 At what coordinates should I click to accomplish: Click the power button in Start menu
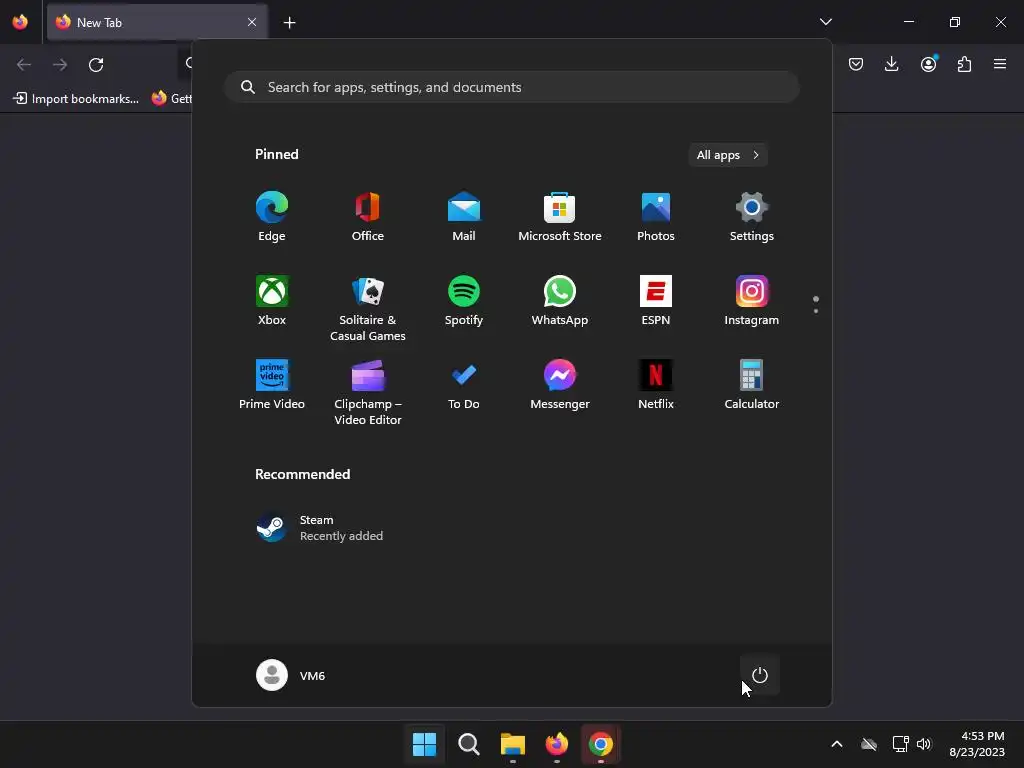click(760, 675)
